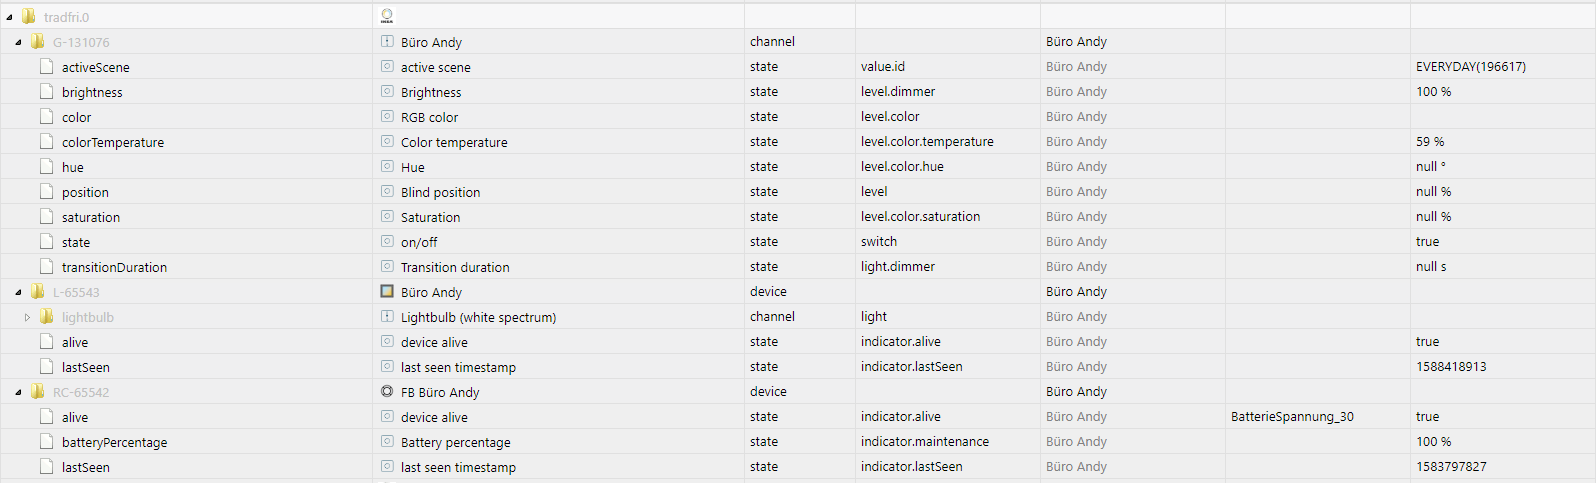Click the remote icon beside 'FB Büro Andy'
Image resolution: width=1596 pixels, height=483 pixels.
click(387, 391)
